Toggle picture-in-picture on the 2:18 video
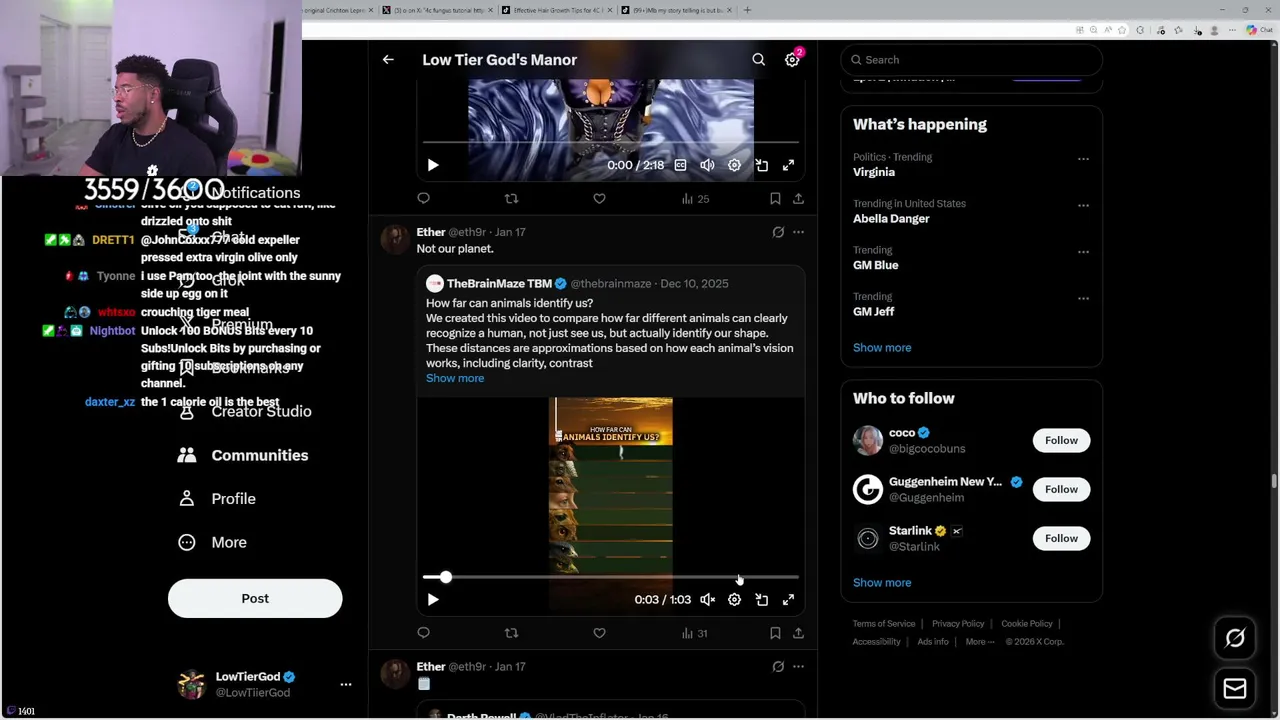The width and height of the screenshot is (1280, 720). pos(762,165)
